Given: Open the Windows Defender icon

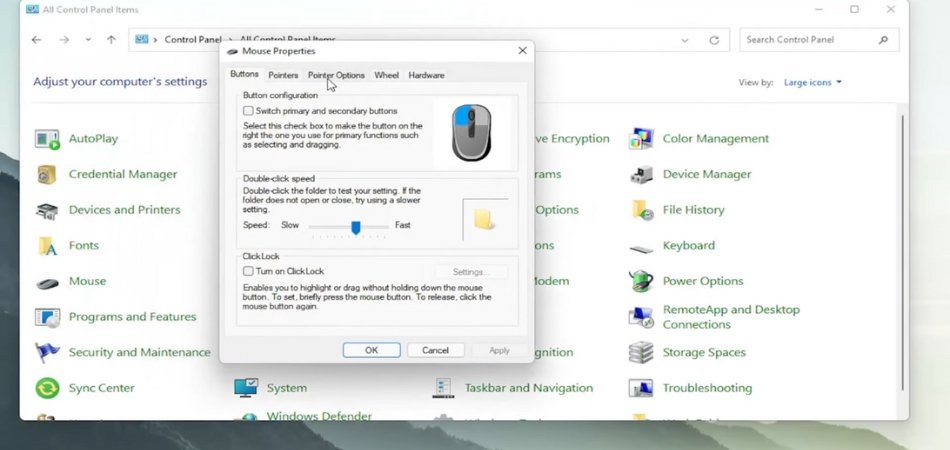Looking at the screenshot, I should click(x=248, y=417).
